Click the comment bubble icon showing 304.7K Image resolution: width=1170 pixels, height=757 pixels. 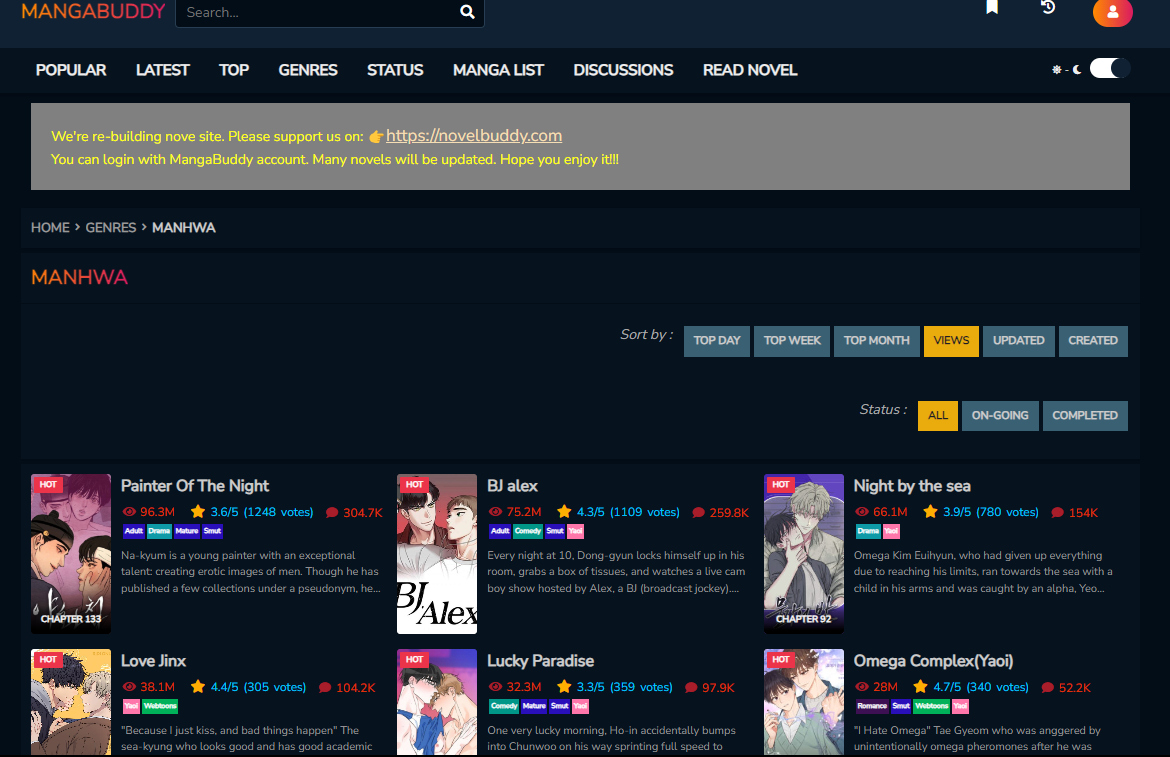[332, 512]
